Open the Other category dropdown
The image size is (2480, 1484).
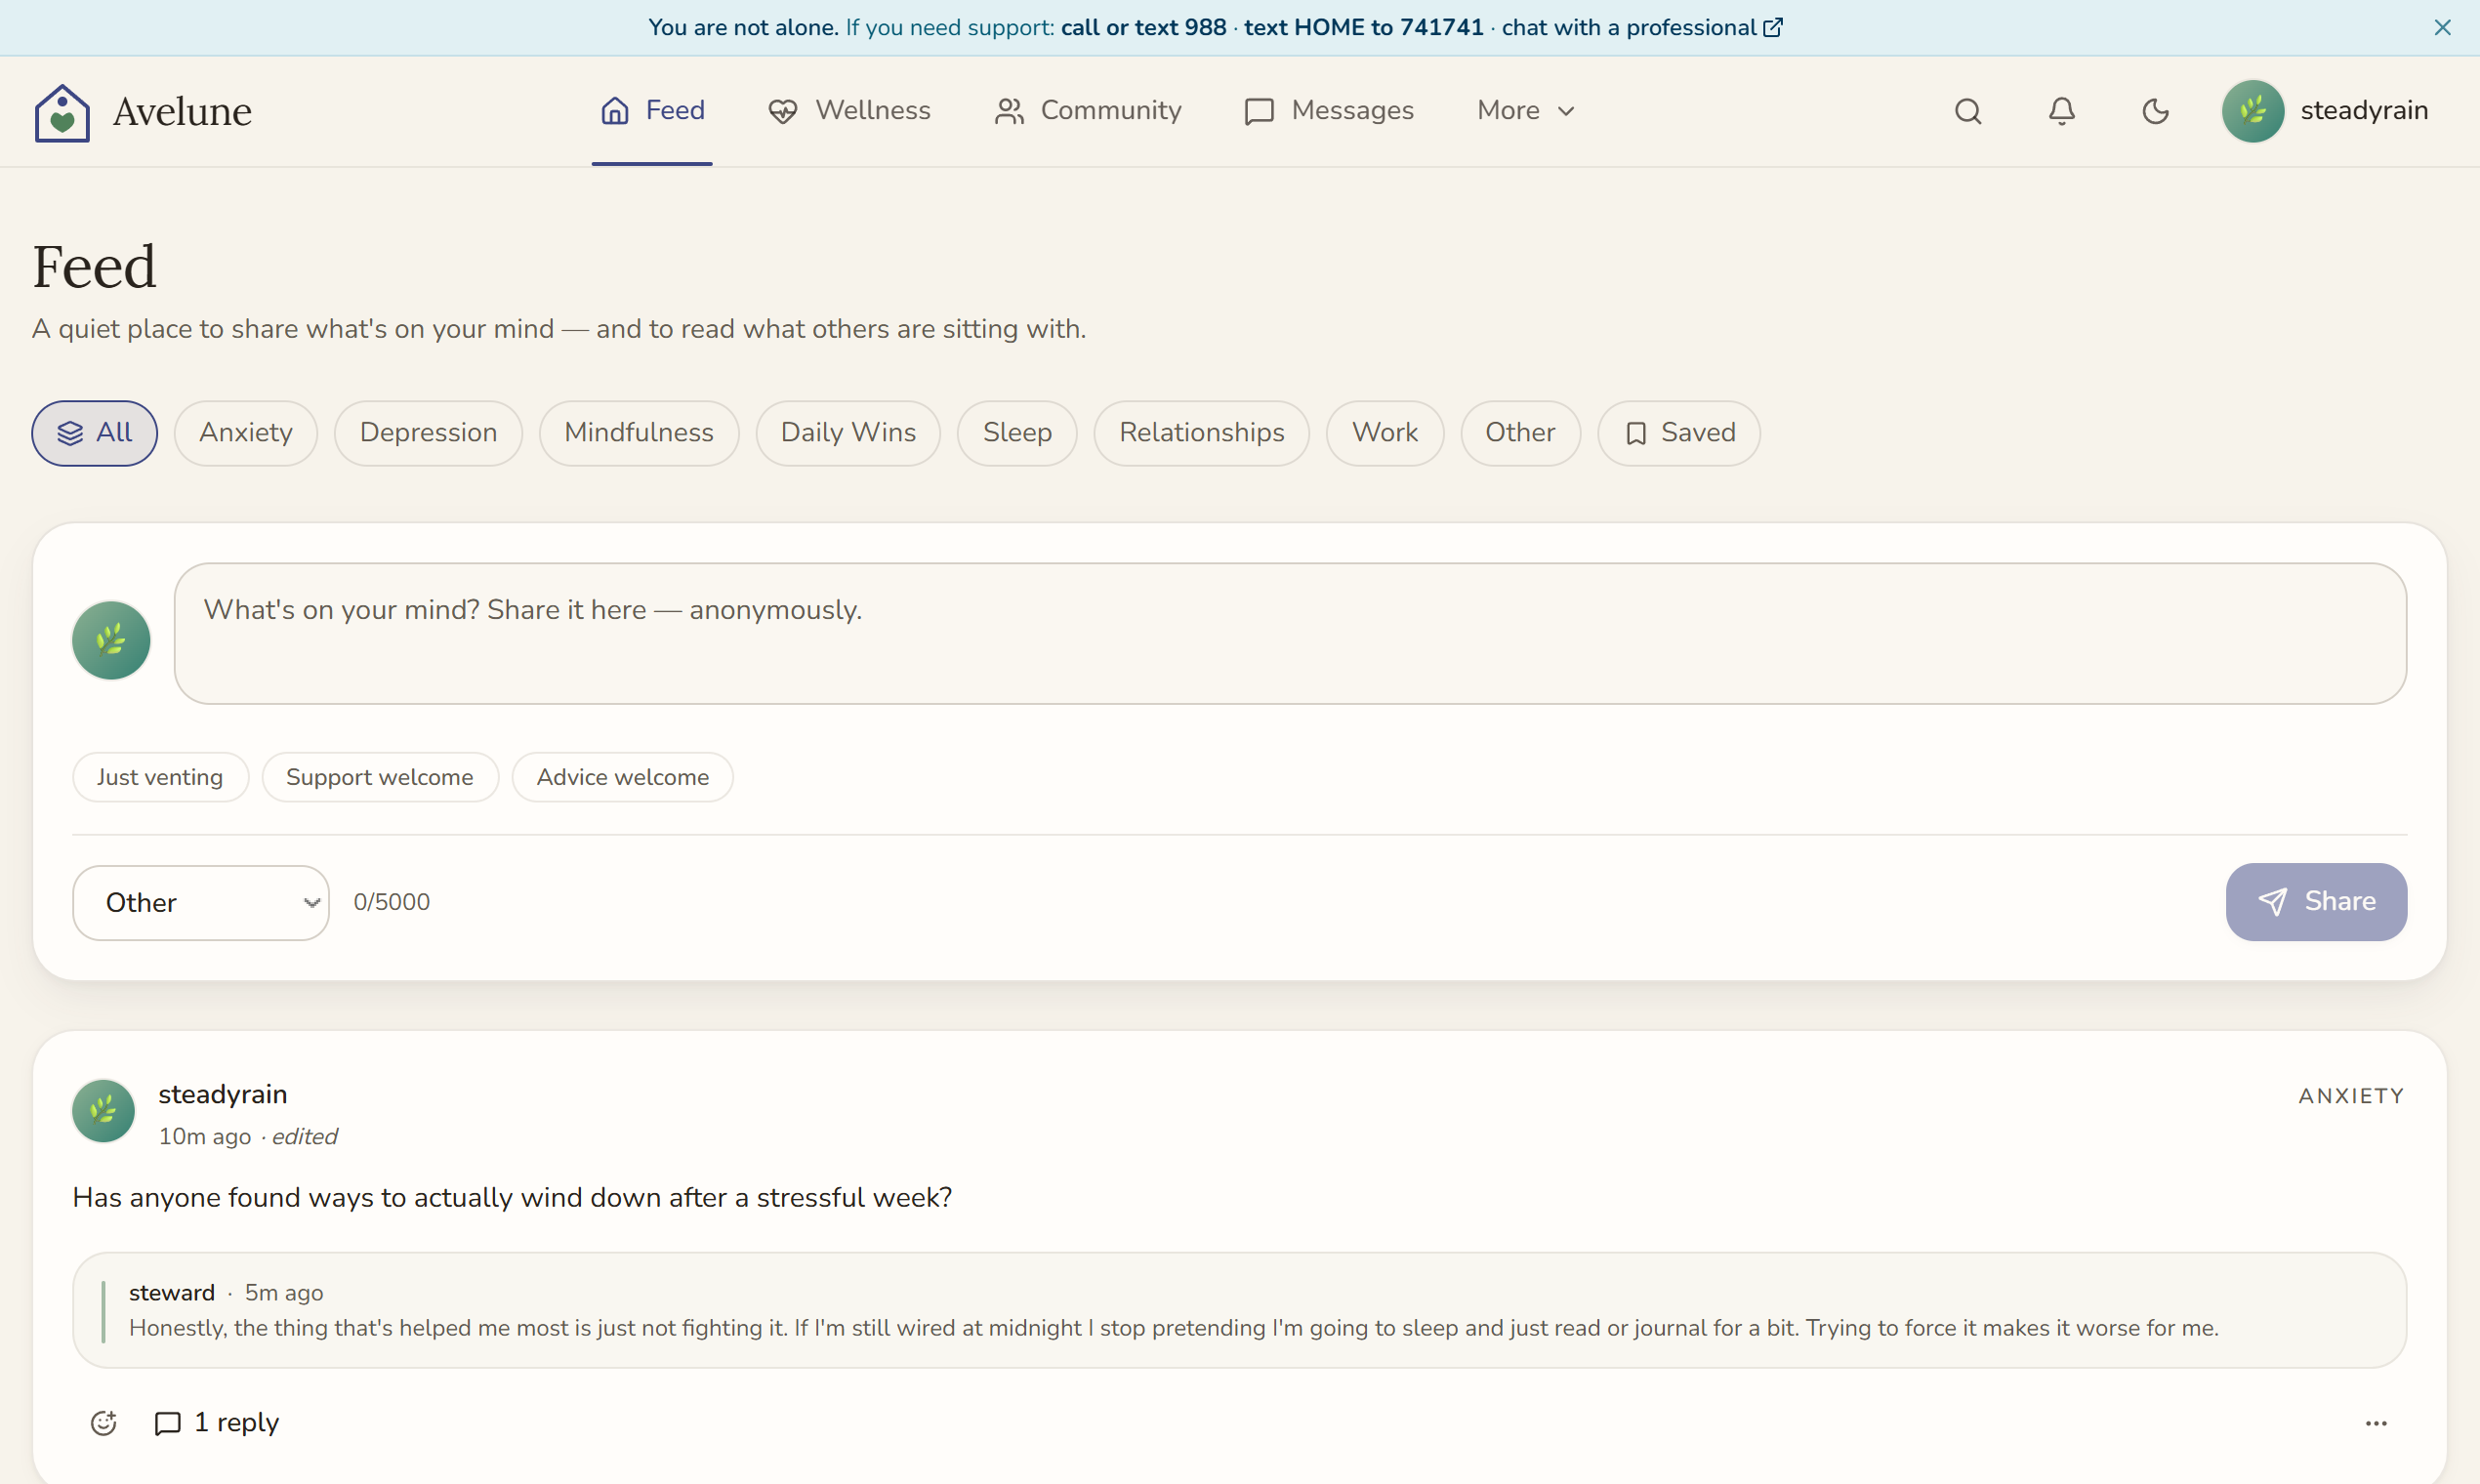(201, 902)
